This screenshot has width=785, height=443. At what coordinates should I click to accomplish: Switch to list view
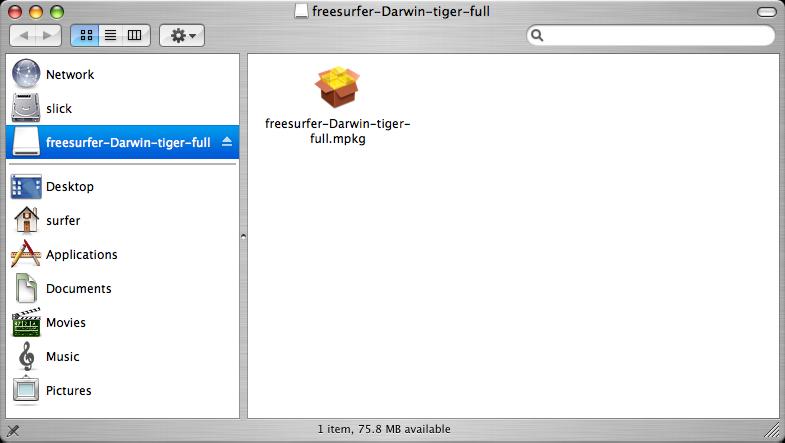110,36
